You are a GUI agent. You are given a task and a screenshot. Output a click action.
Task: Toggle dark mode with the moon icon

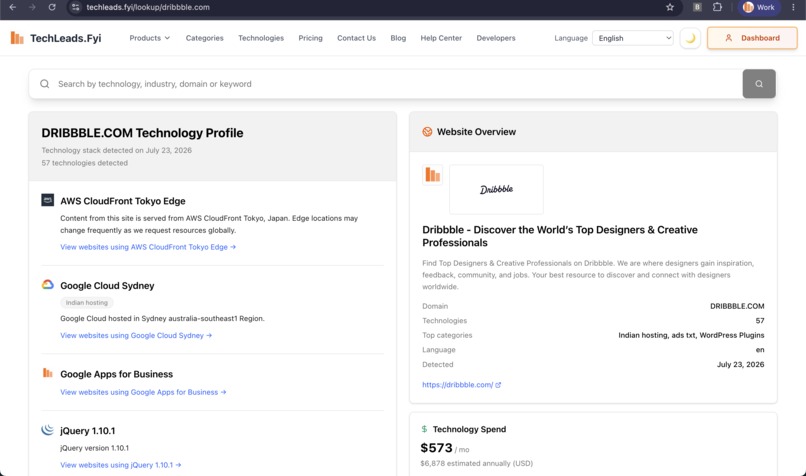[690, 38]
